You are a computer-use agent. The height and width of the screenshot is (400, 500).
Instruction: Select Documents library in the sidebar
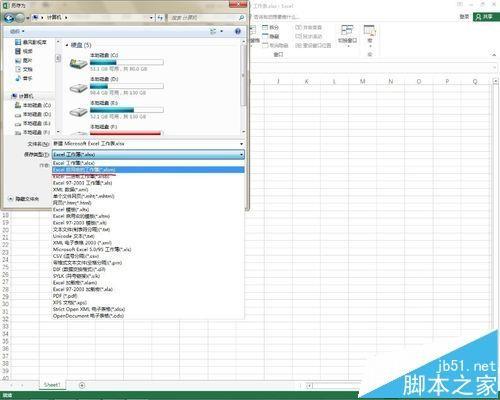pos(24,69)
